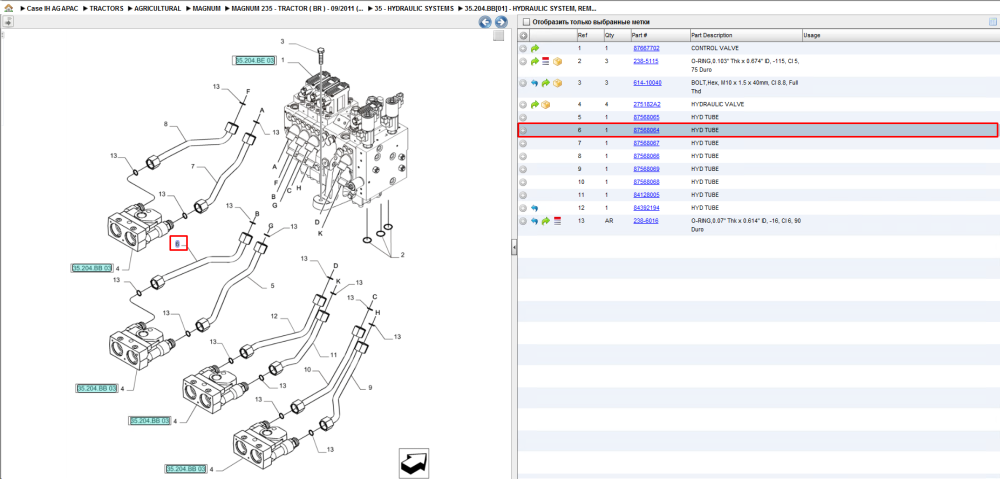Click green arrow icon for part 238-5115
The image size is (1000, 479).
(x=535, y=61)
